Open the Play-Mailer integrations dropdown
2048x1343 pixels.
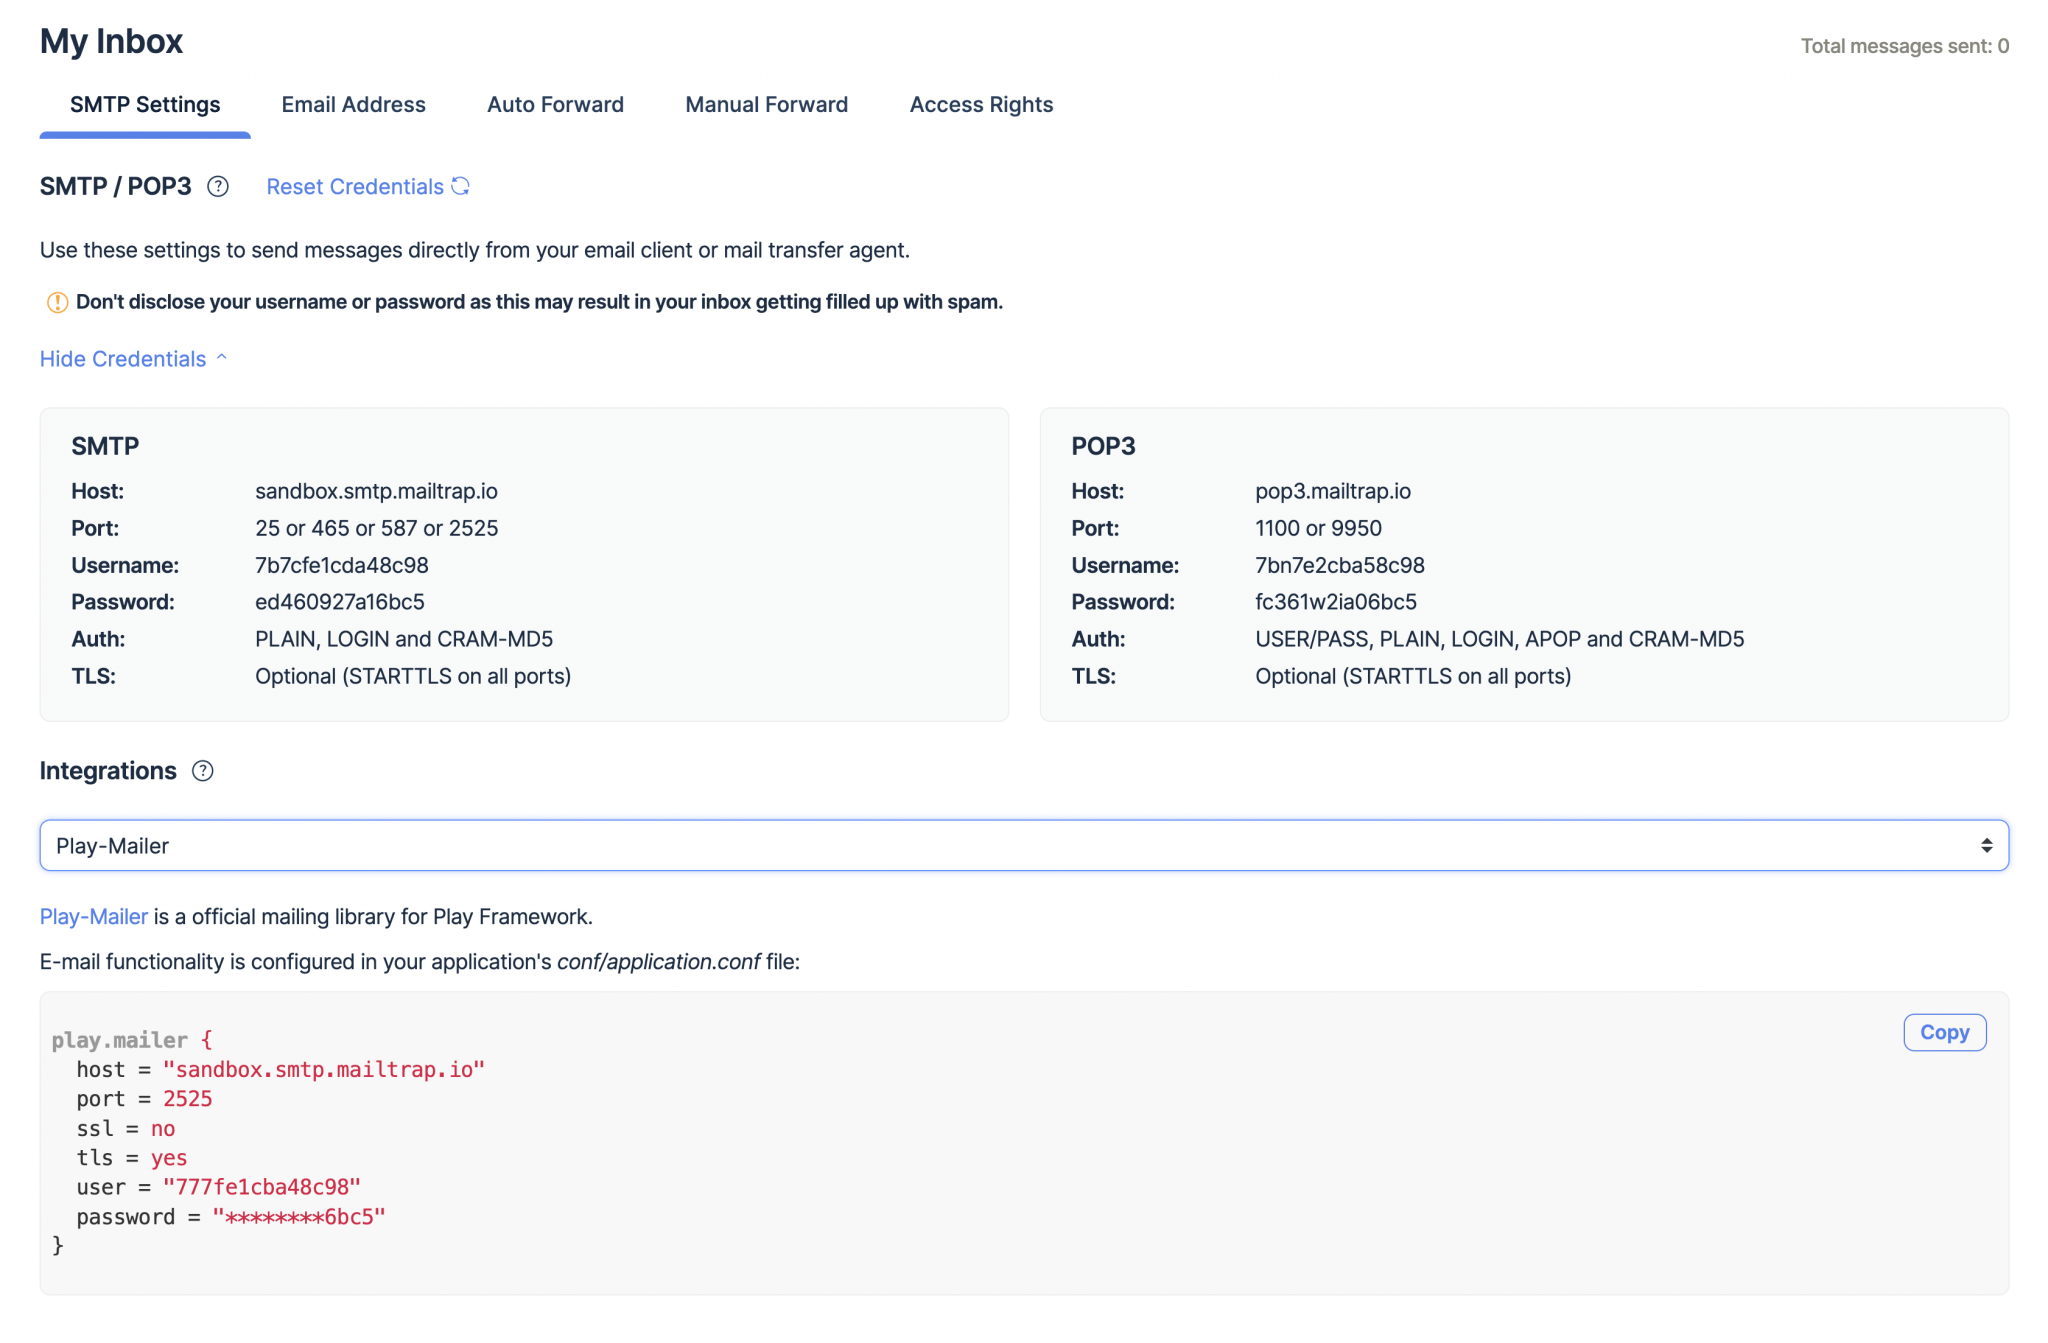point(1024,846)
